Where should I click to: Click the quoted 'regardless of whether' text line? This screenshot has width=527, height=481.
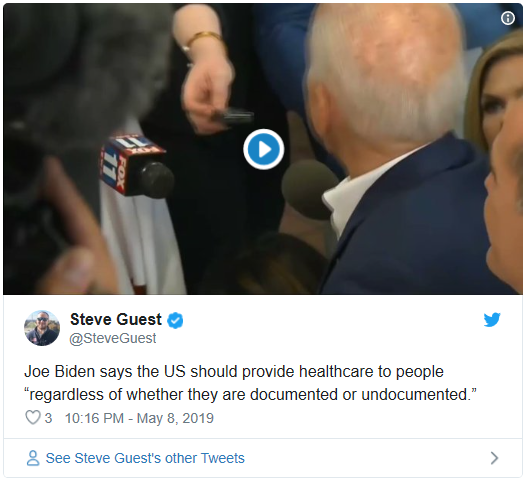point(250,394)
